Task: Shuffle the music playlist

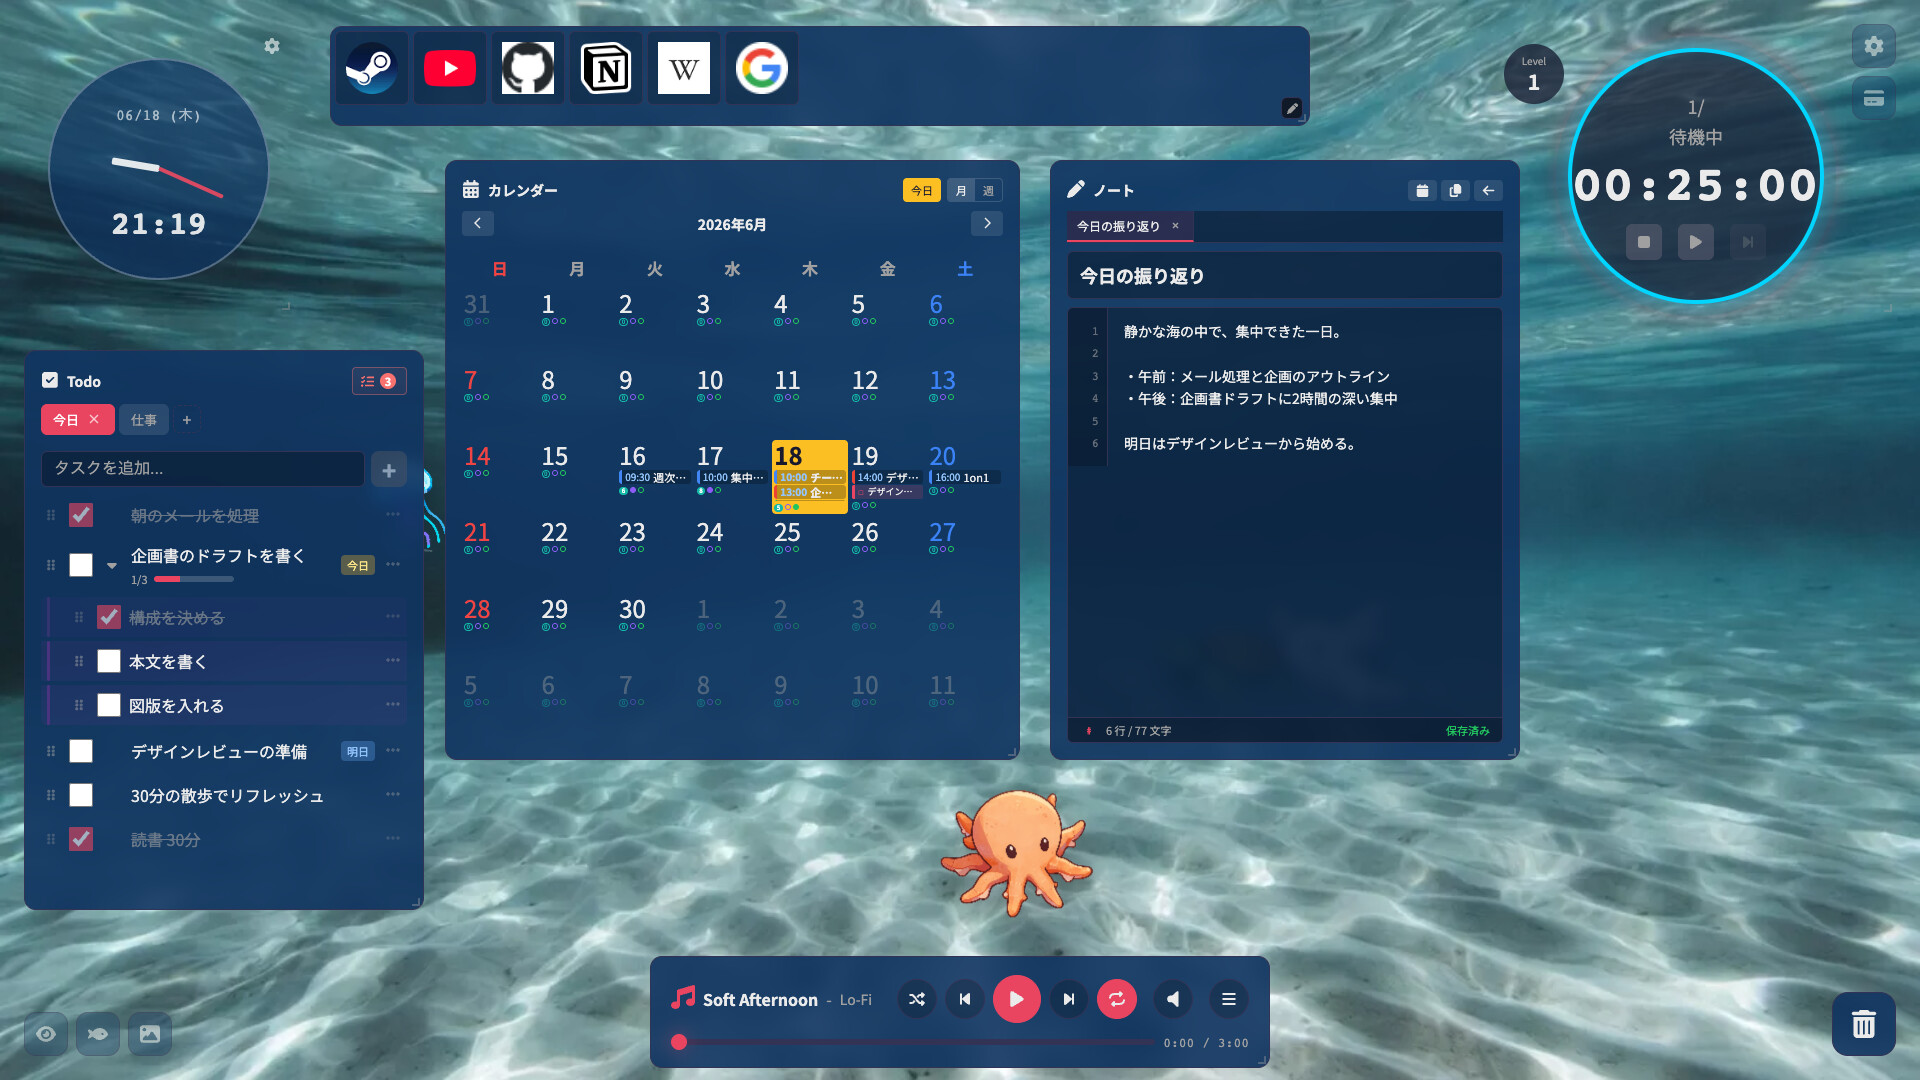Action: (x=917, y=999)
